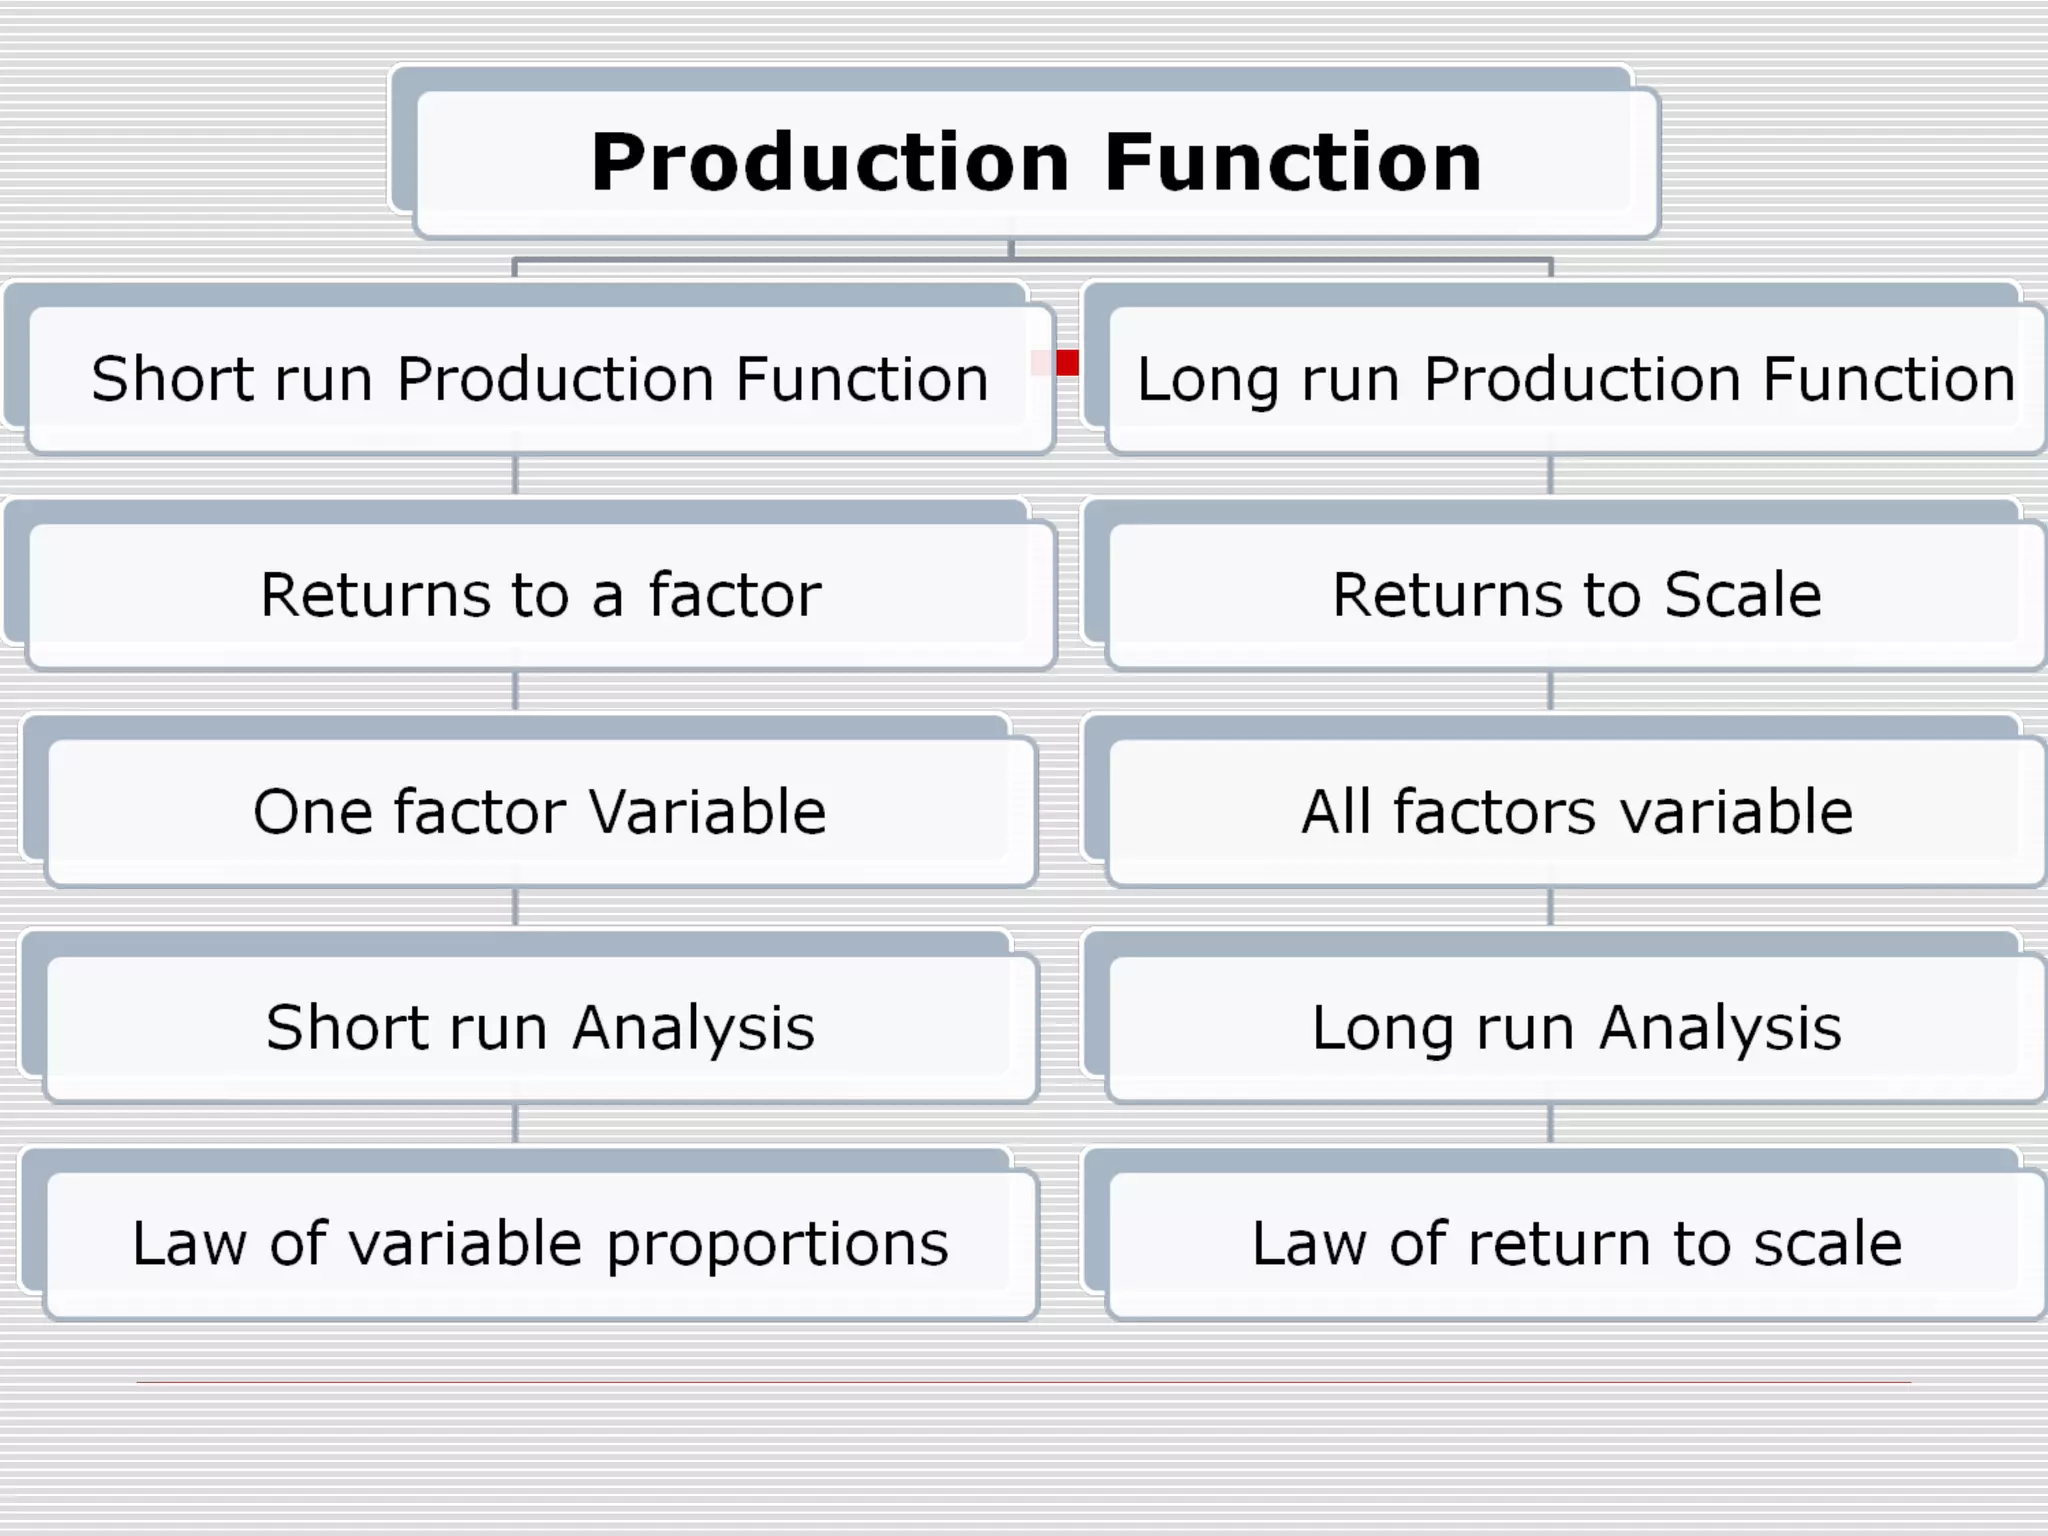
Task: Click the small red square marker
Action: [x=1067, y=362]
